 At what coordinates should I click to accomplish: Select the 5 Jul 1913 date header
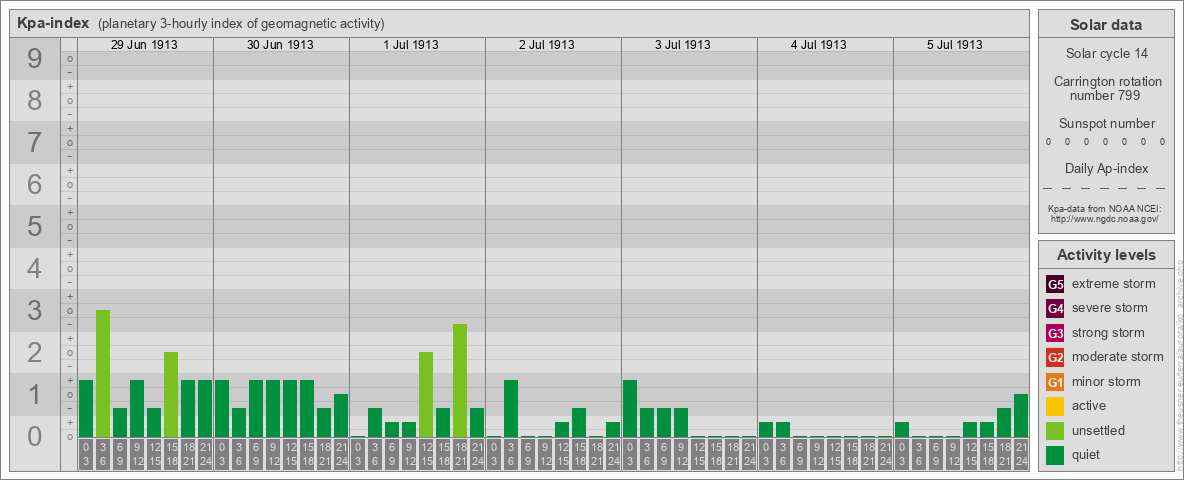click(954, 45)
